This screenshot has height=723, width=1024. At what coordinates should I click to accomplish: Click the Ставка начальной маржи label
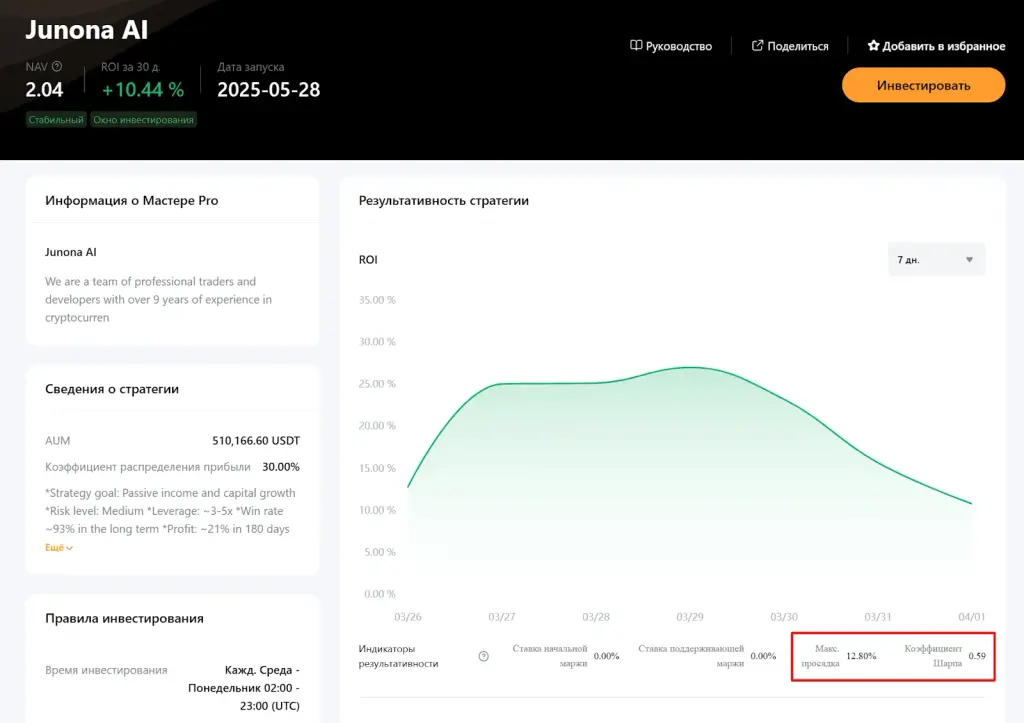(550, 656)
